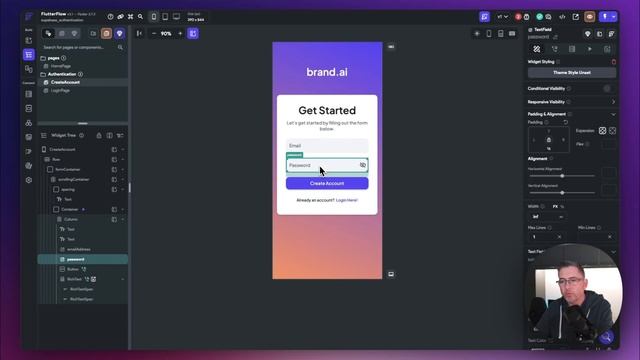
Task: Open the settings gear in left rail
Action: point(29,180)
